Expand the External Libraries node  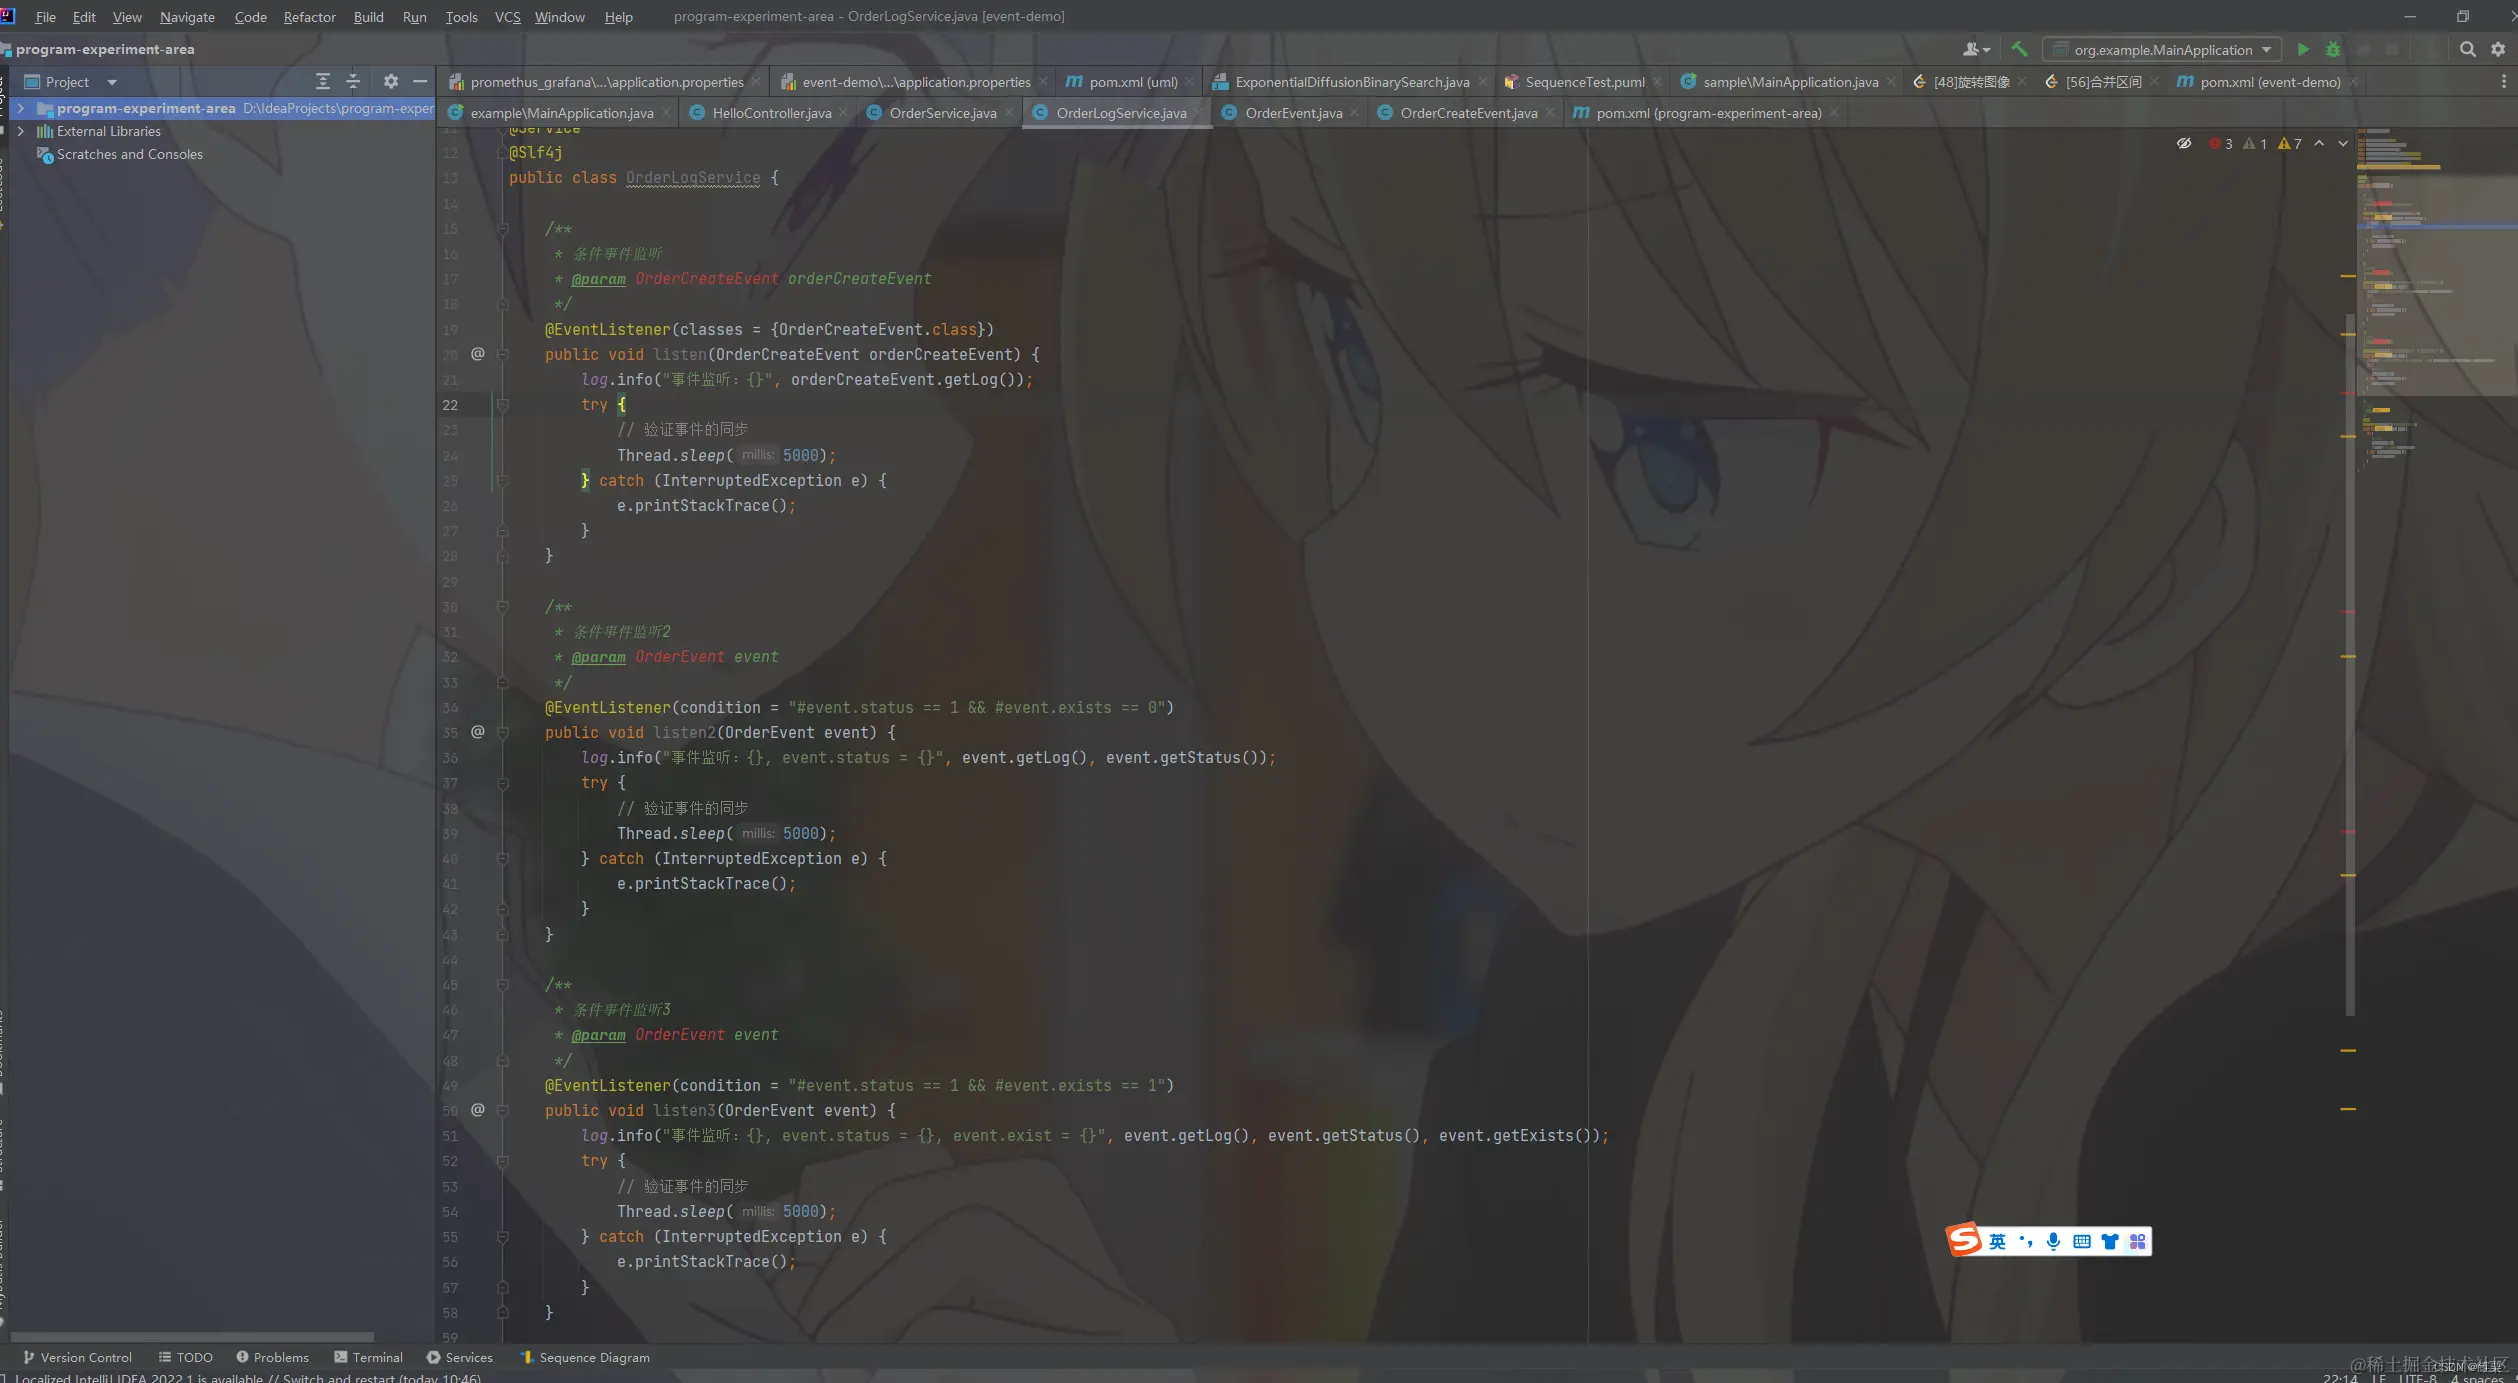click(x=20, y=131)
